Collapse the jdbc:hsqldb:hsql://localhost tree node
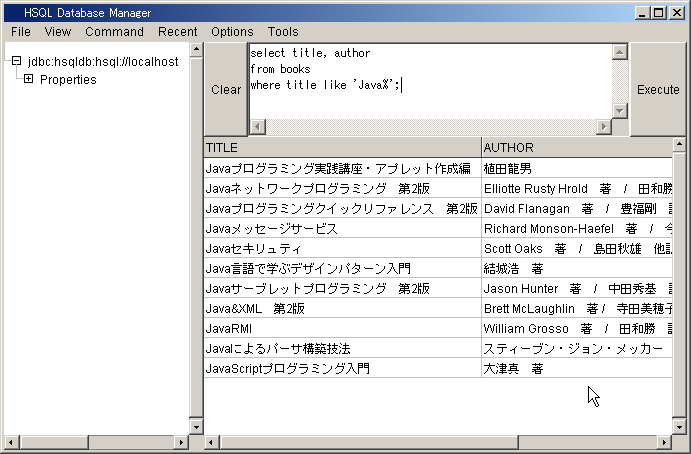This screenshot has width=691, height=454. click(x=15, y=62)
